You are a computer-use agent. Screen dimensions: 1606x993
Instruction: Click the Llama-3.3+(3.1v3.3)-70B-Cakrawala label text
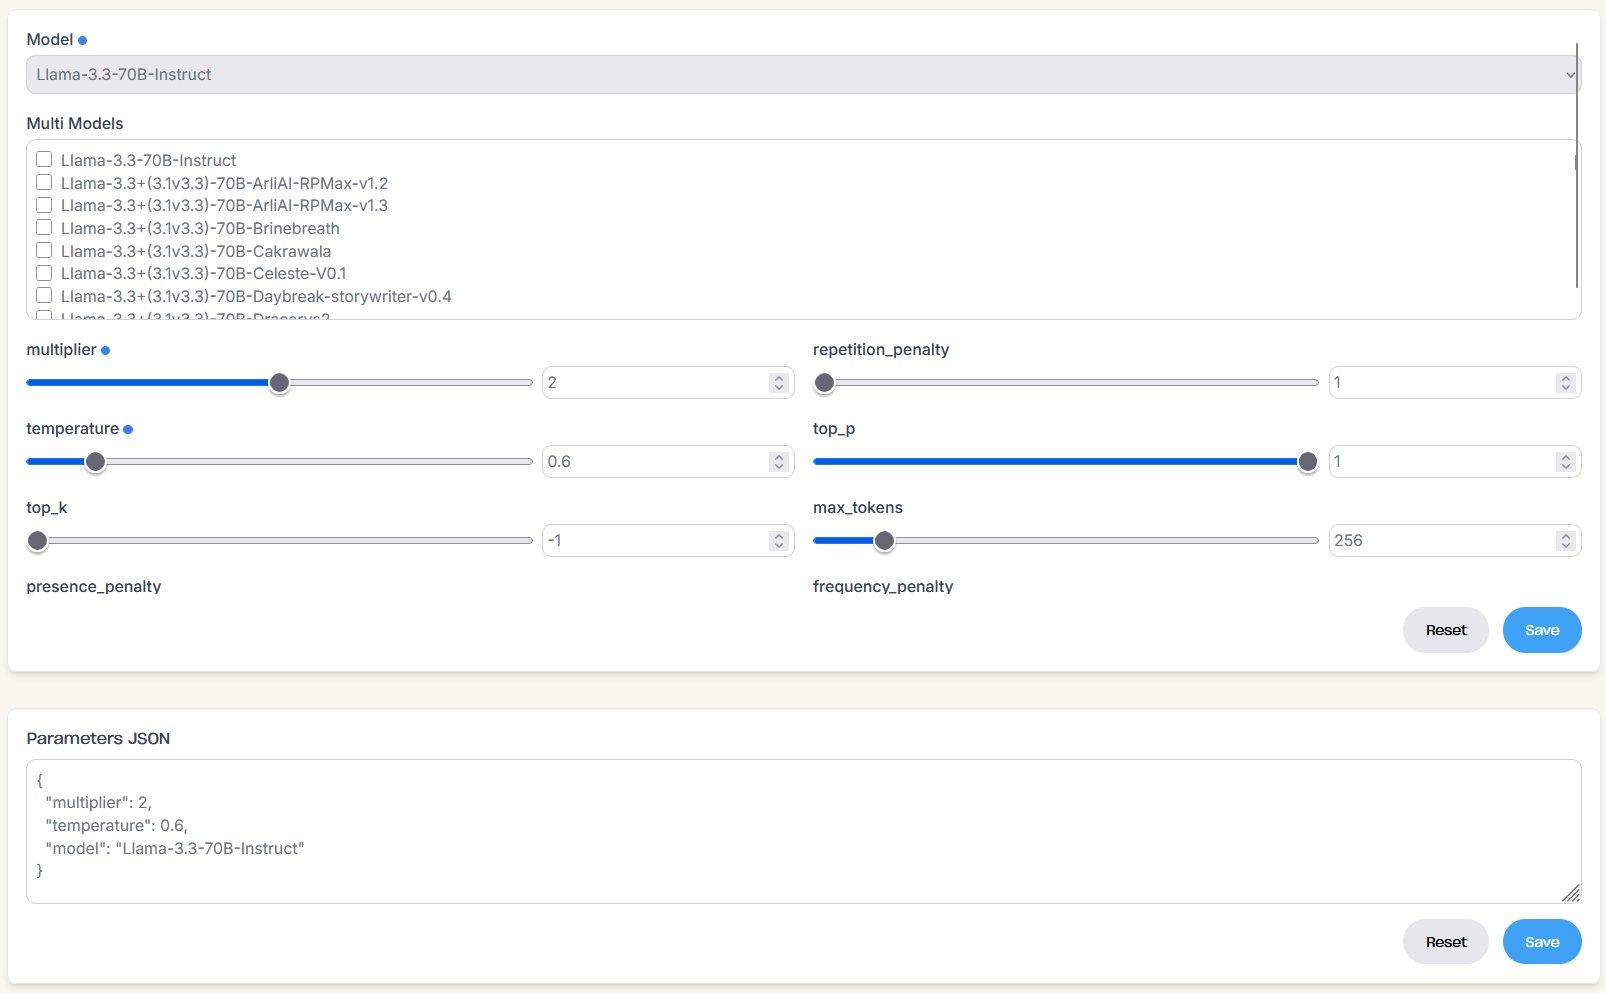(x=196, y=251)
